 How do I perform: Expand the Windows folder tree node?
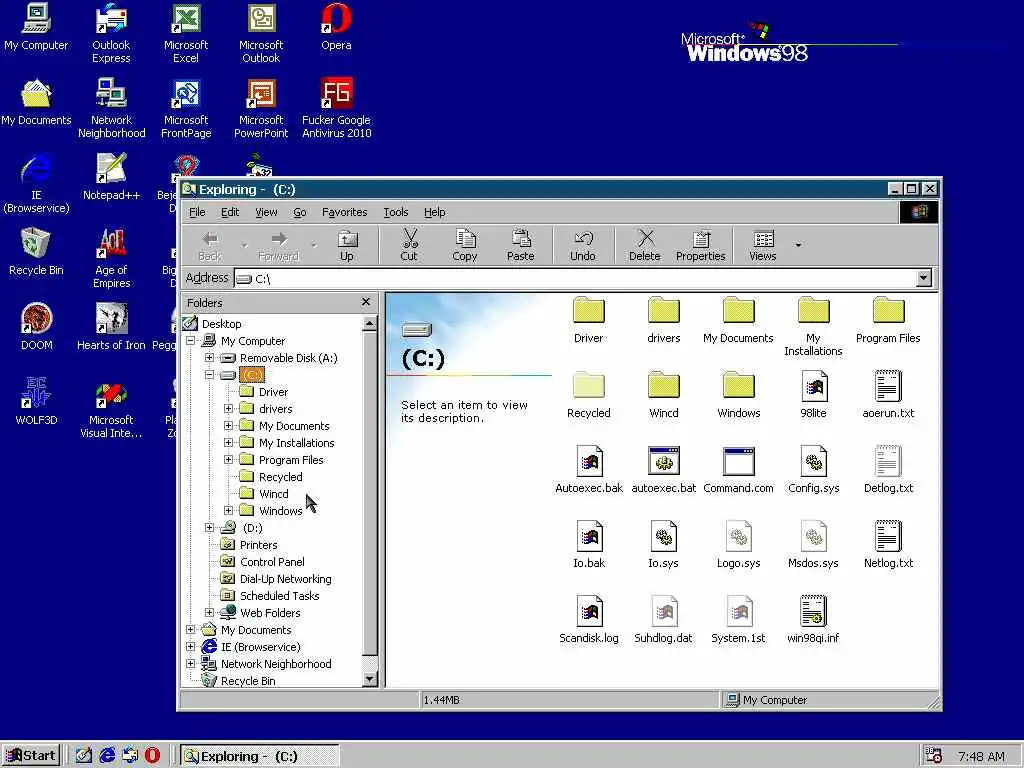(228, 511)
